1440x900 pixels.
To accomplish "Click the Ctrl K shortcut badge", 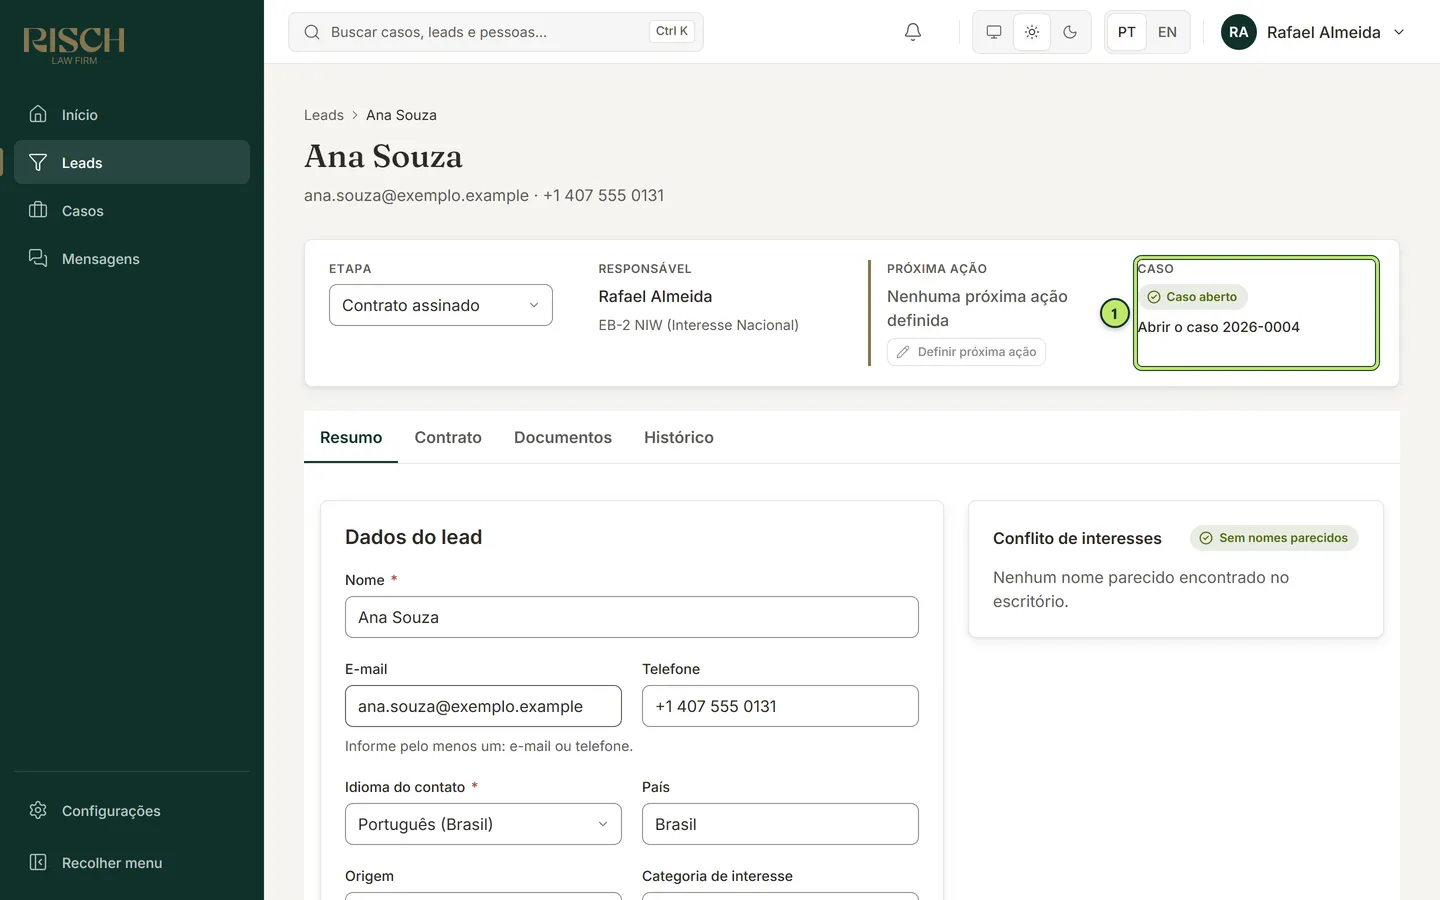I will coord(672,31).
